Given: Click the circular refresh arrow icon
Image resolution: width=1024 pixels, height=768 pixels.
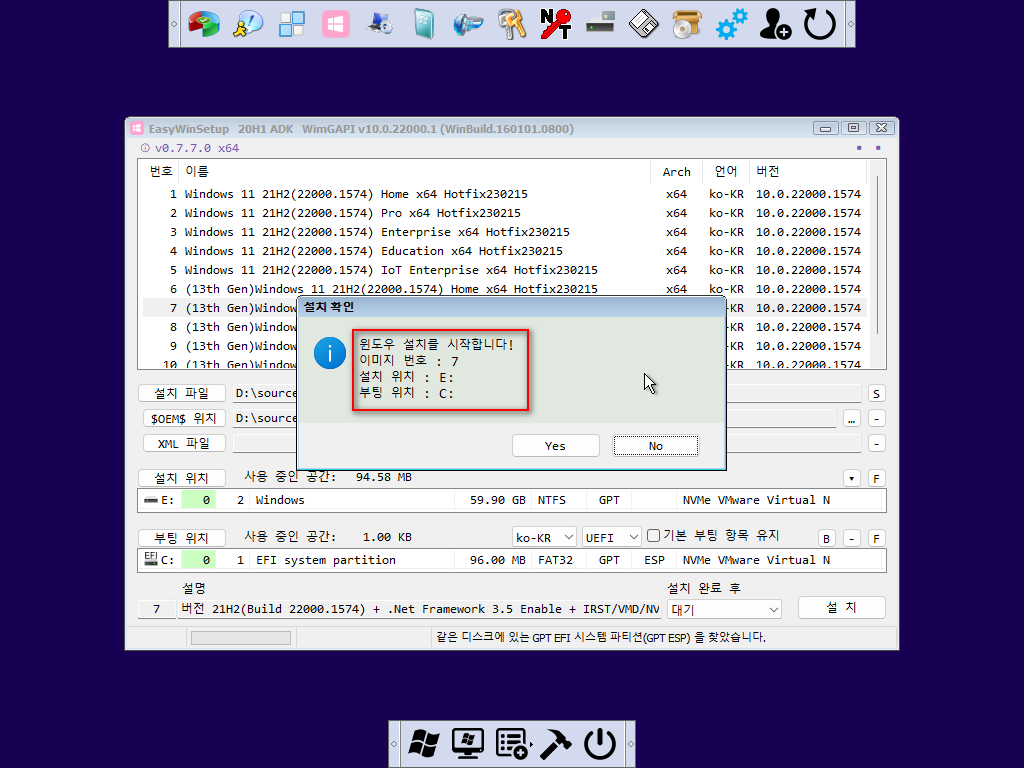Looking at the screenshot, I should click(820, 24).
